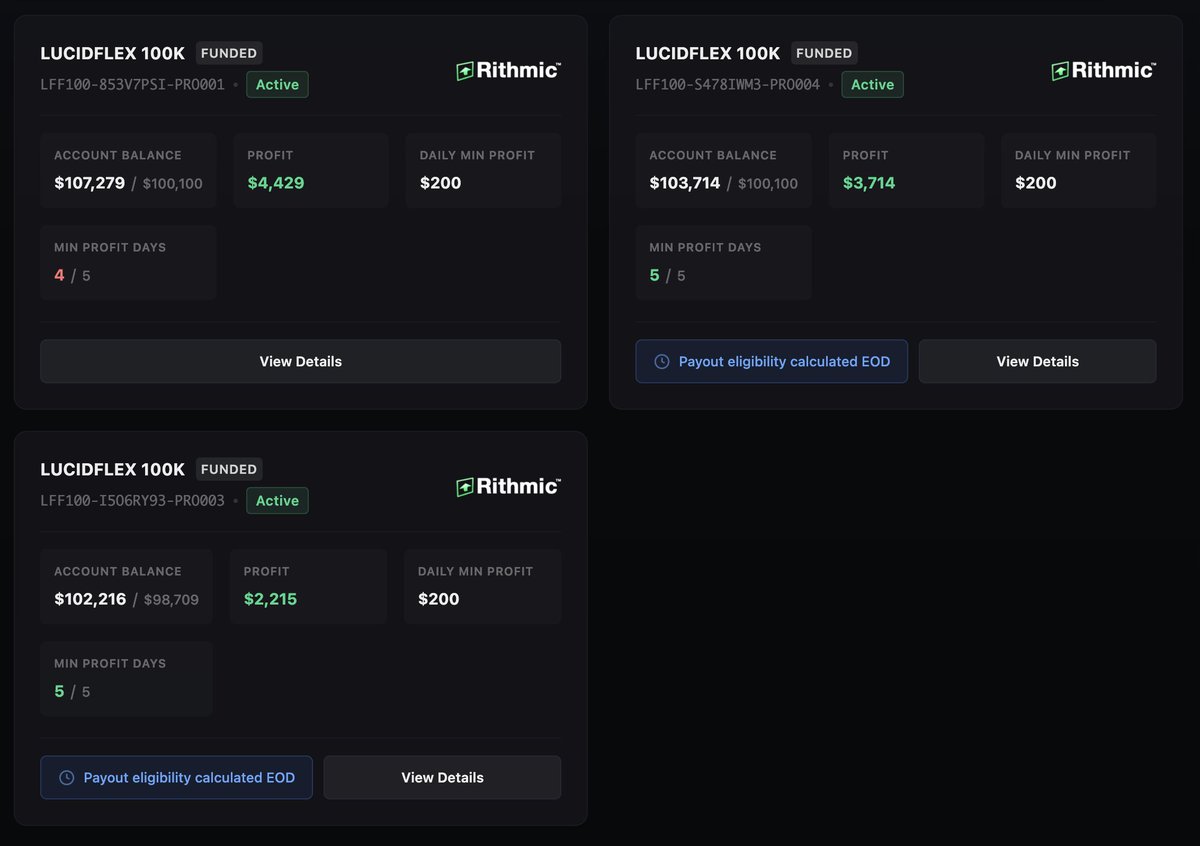Click Daily Min Profit $200 on PRO001 card
This screenshot has width=1200, height=846.
pyautogui.click(x=440, y=183)
